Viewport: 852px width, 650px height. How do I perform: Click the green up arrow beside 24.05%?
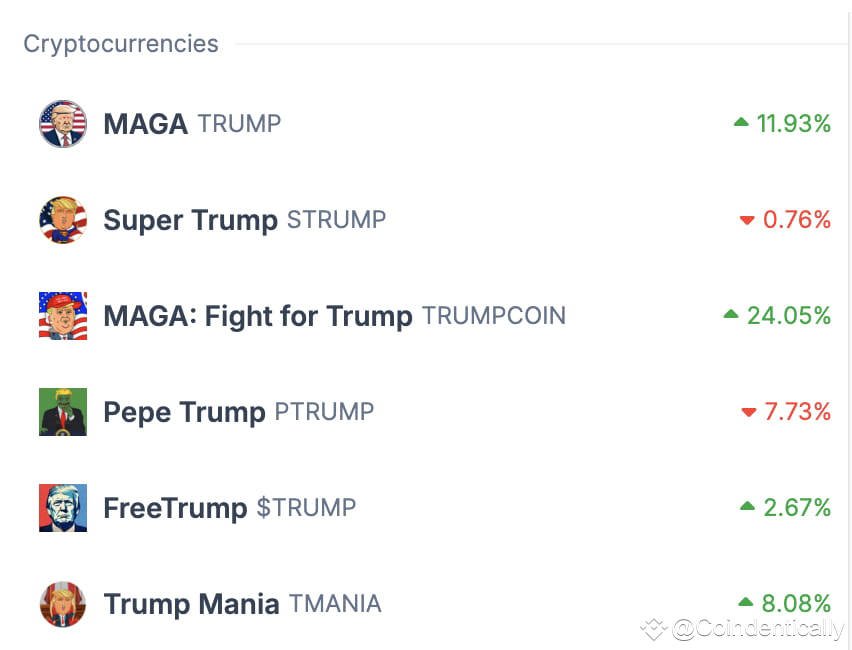click(x=731, y=314)
